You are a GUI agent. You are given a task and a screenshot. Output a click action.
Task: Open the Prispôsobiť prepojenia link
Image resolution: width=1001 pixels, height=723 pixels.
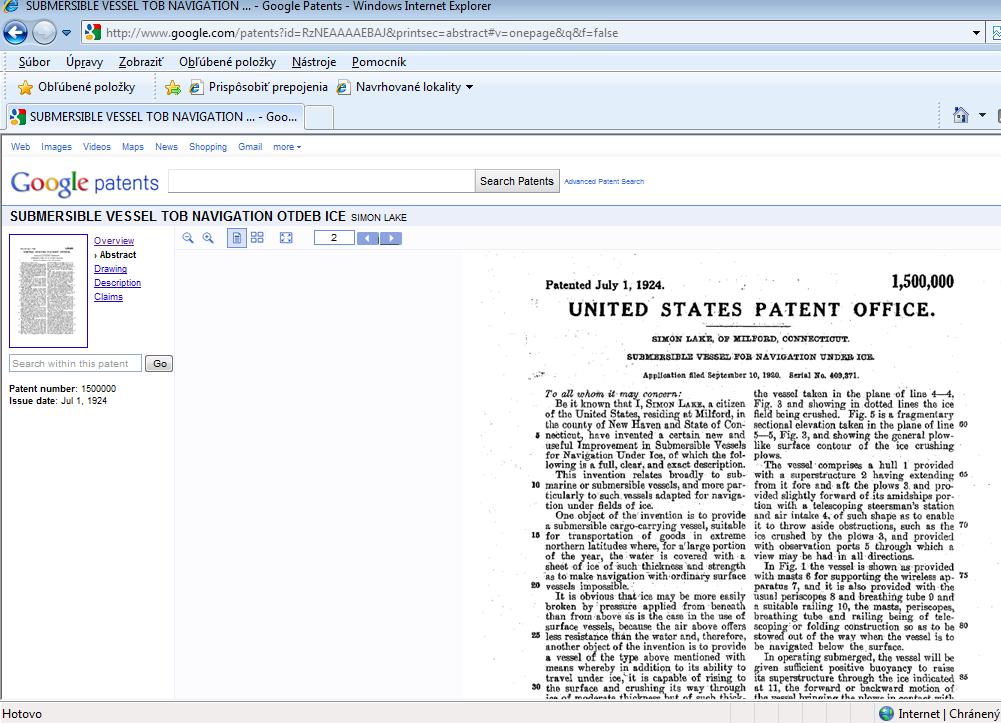[x=259, y=87]
